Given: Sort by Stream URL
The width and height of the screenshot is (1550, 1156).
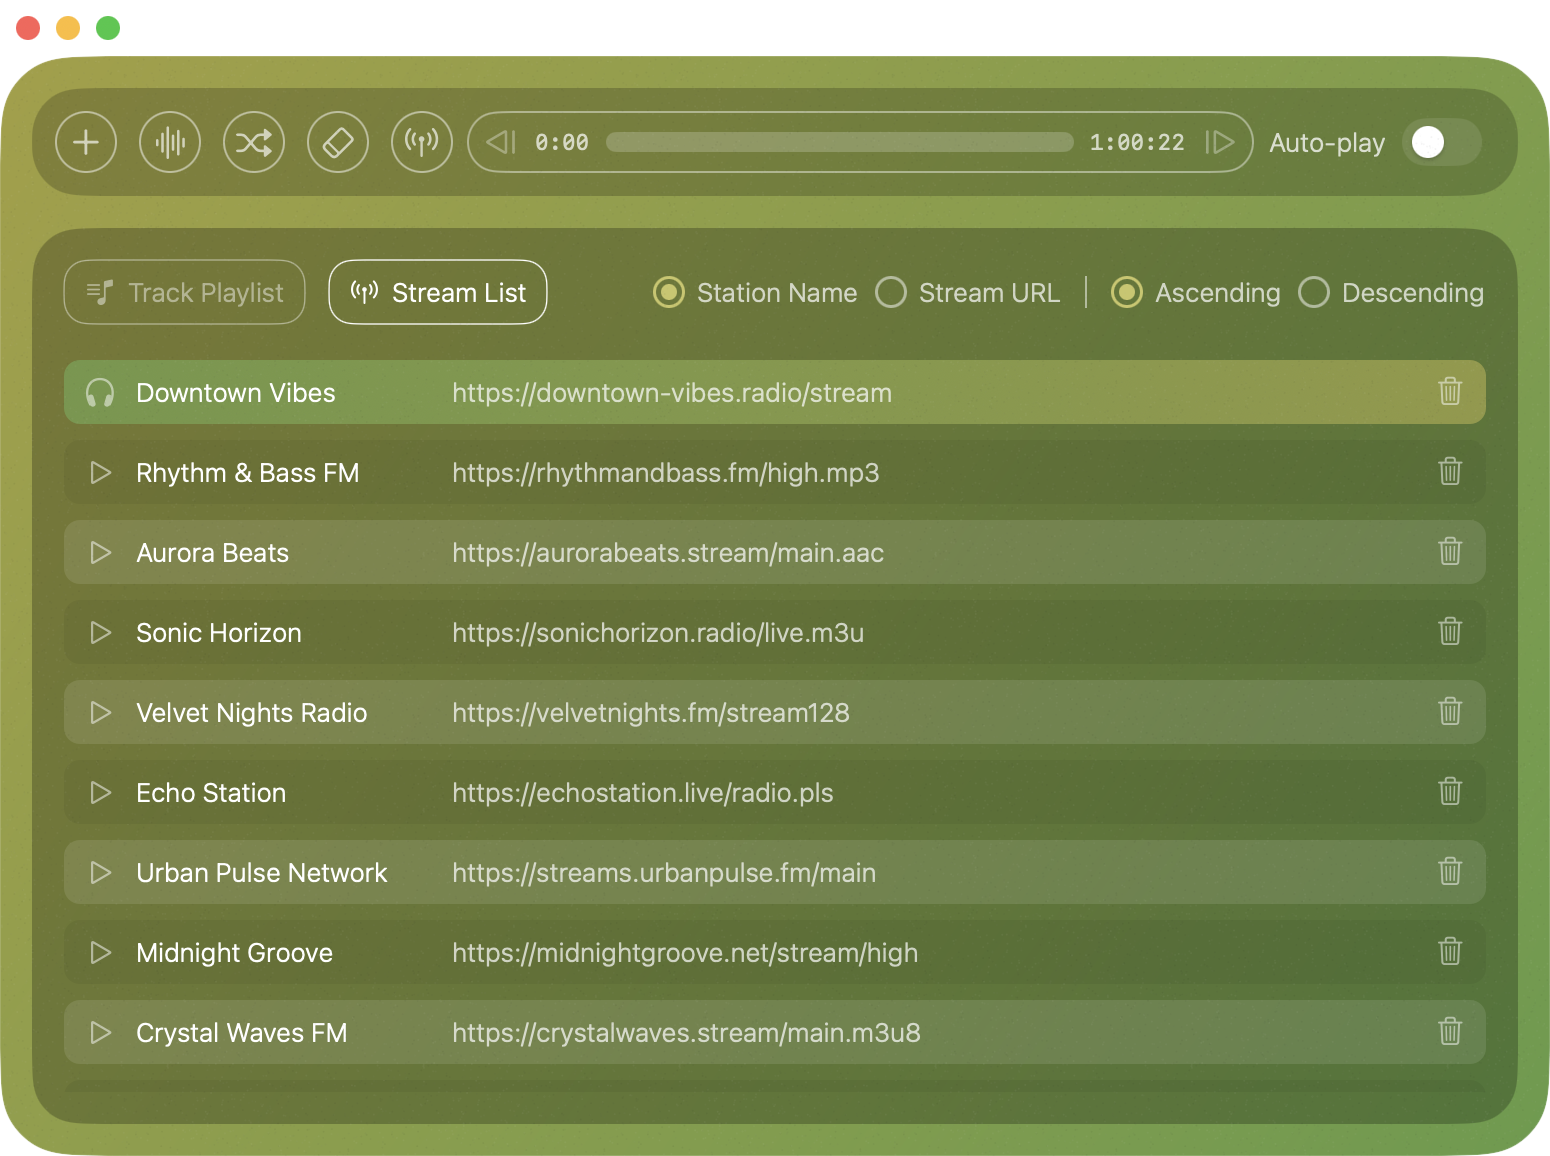Looking at the screenshot, I should click(x=891, y=293).
